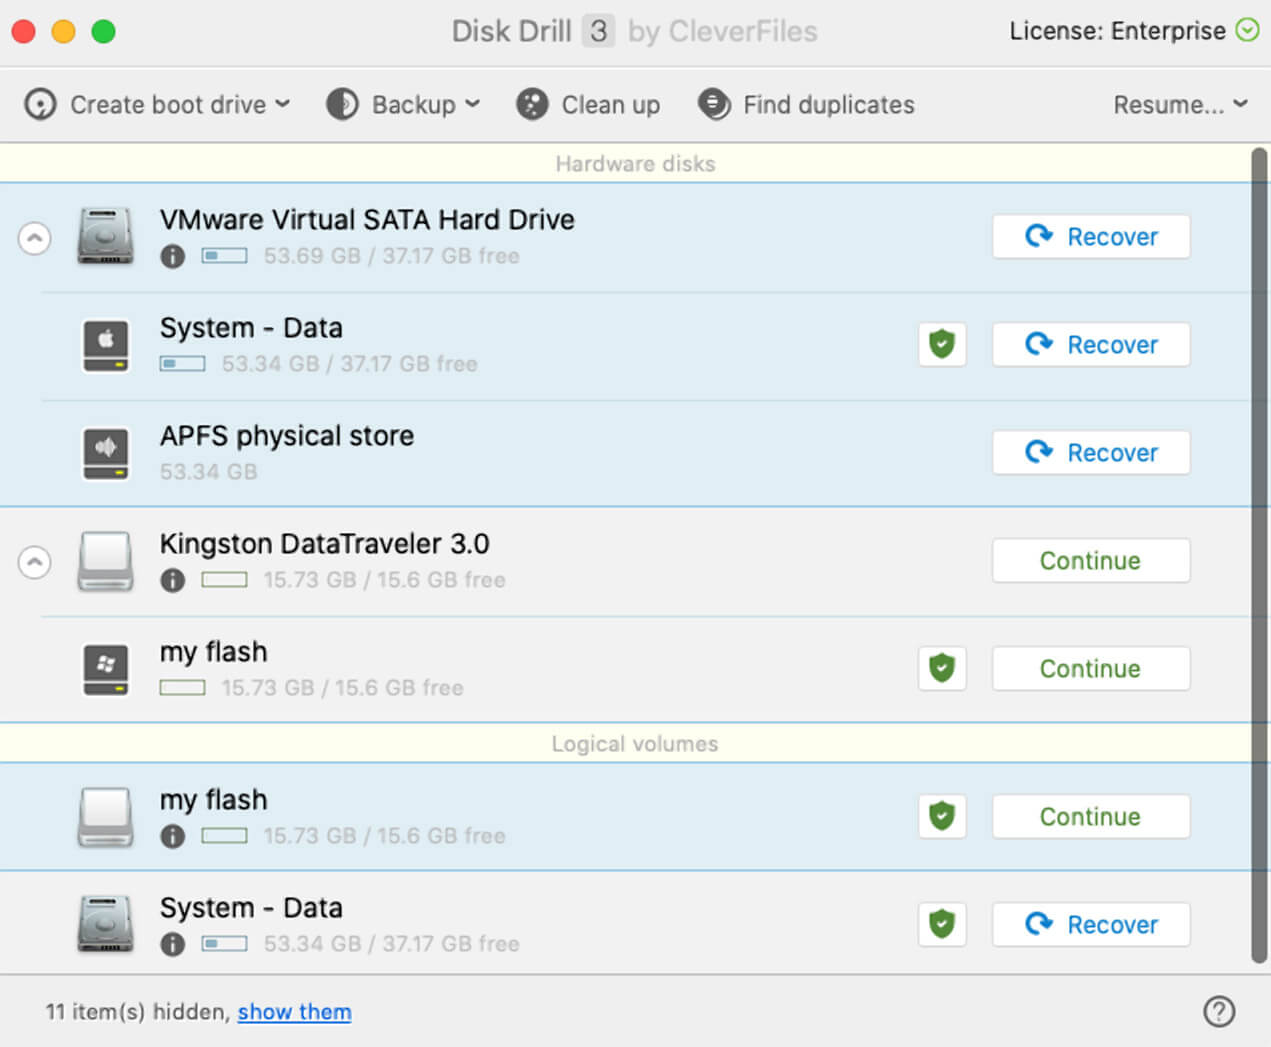
Task: Show info for Kingston DataTraveler 3.0
Action: click(172, 581)
